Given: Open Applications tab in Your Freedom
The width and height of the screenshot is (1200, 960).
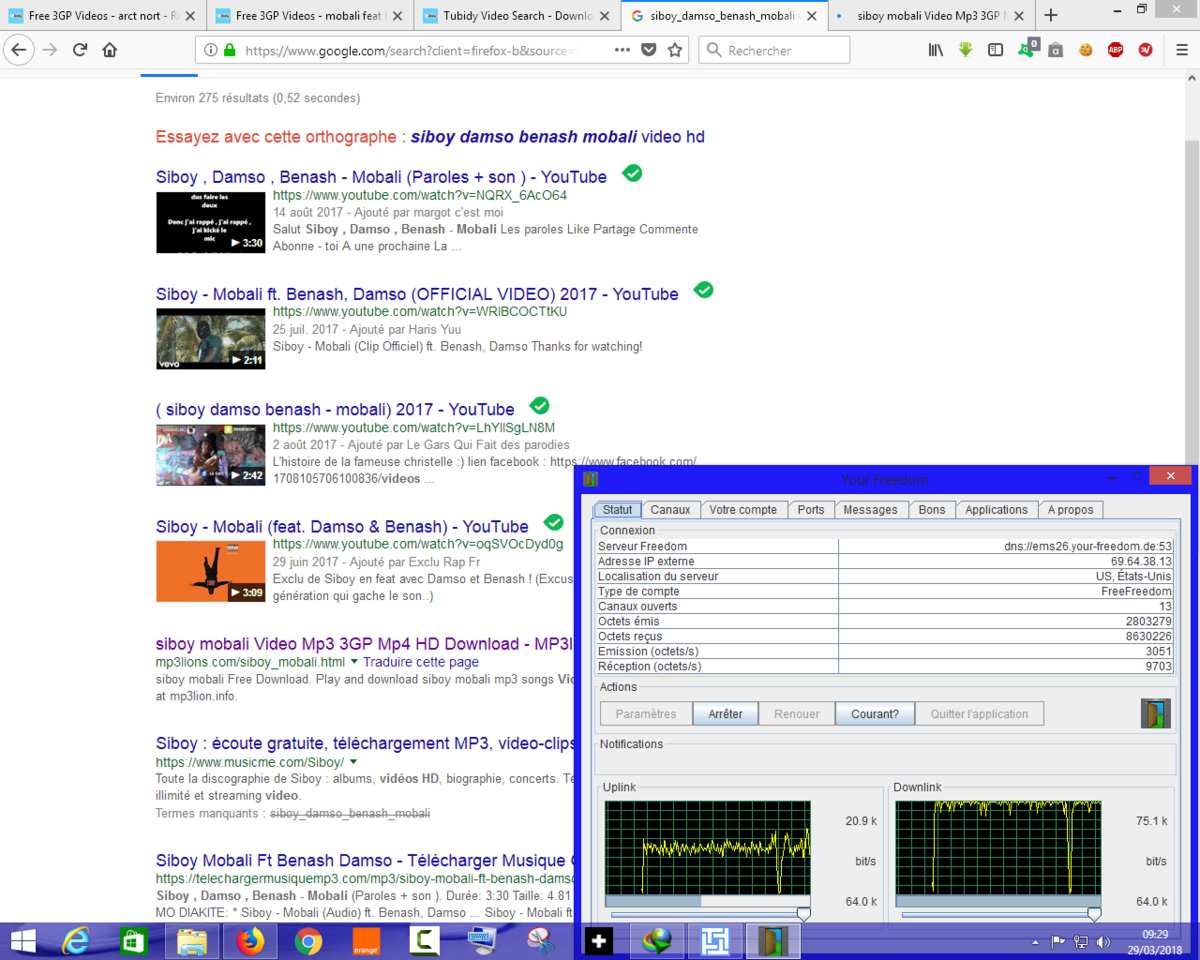Looking at the screenshot, I should pyautogui.click(x=996, y=510).
